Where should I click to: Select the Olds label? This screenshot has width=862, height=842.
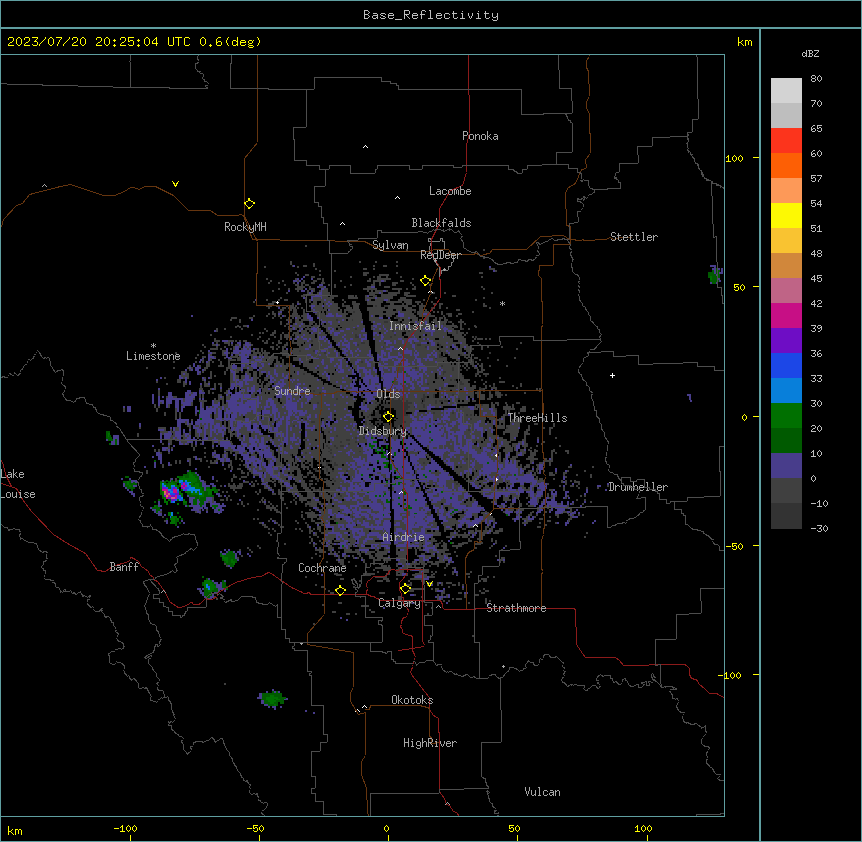click(388, 394)
